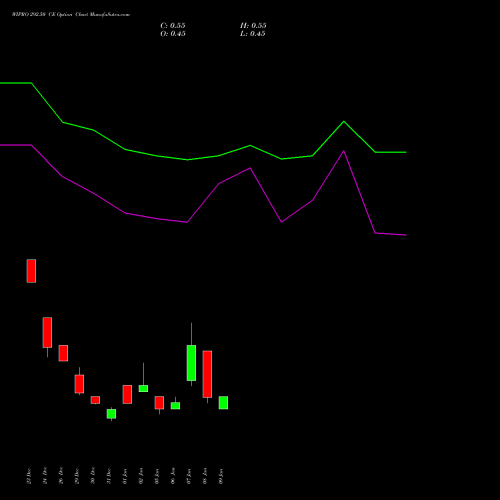Click the 30 Dec date axis label
Image resolution: width=500 pixels, height=500 pixels.
[x=93, y=476]
